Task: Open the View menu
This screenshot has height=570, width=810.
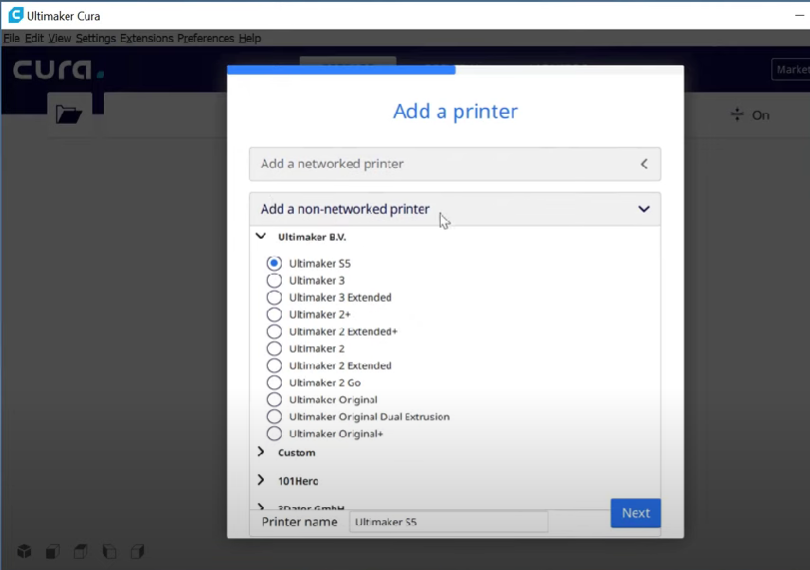Action: (x=59, y=38)
